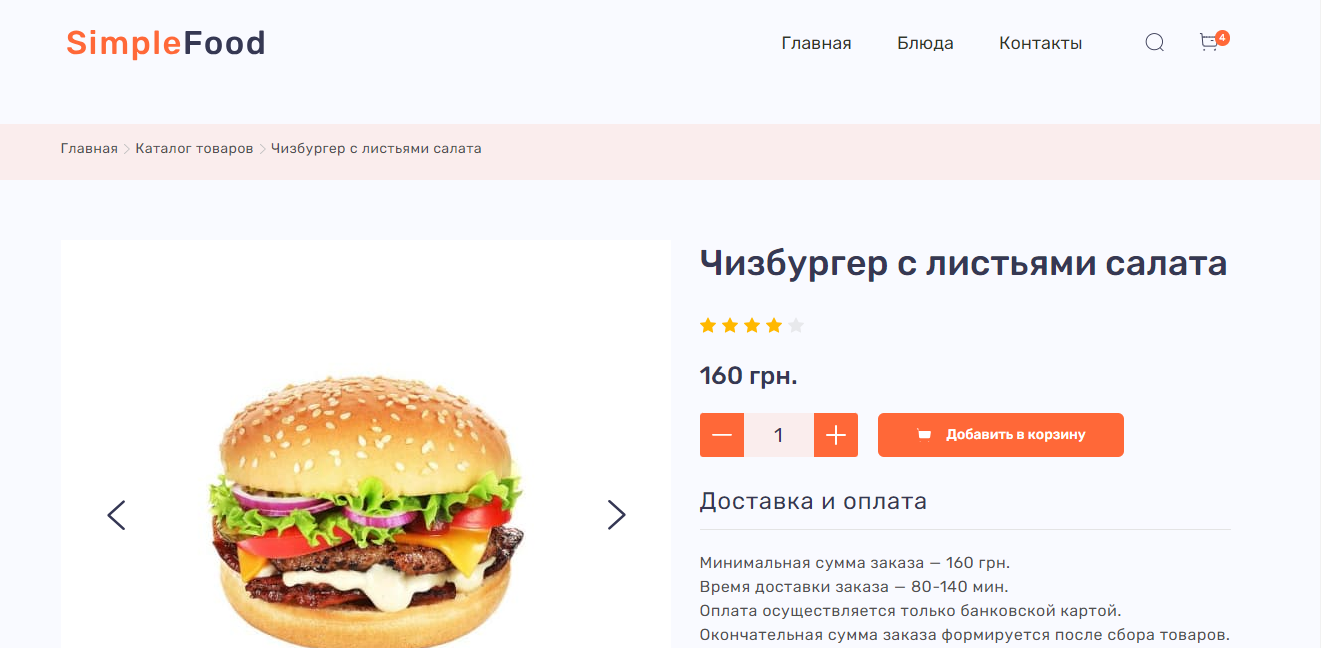1321x648 pixels.
Task: Click the first rating star
Action: [x=708, y=325]
